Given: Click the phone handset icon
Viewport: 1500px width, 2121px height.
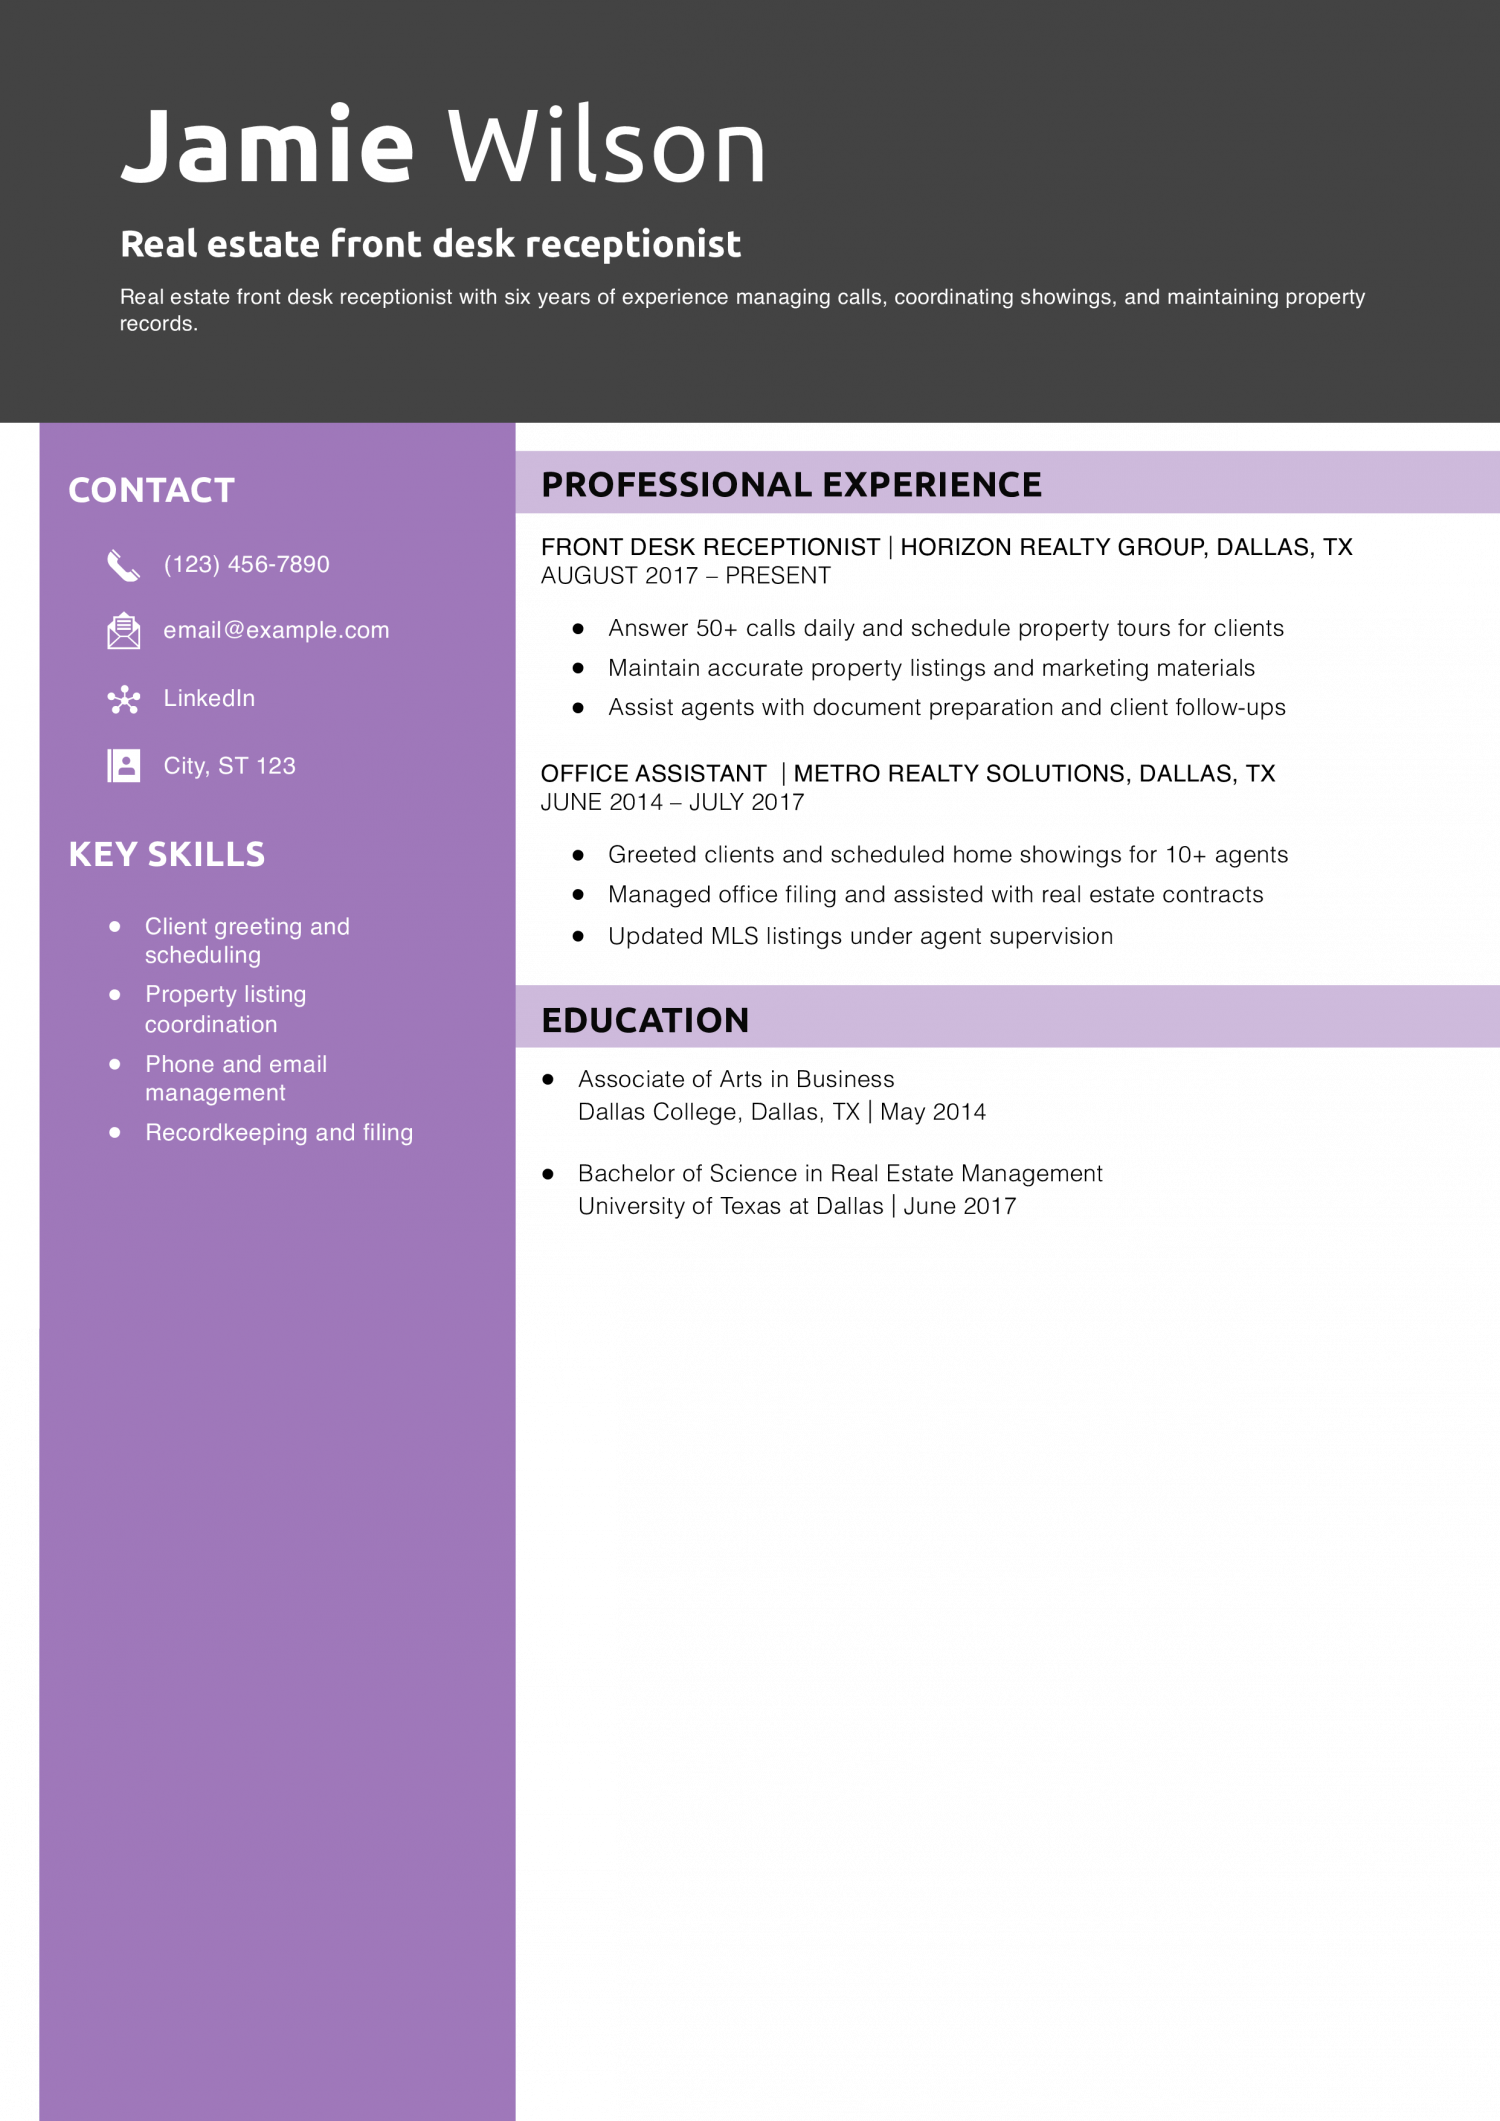Looking at the screenshot, I should (x=123, y=565).
